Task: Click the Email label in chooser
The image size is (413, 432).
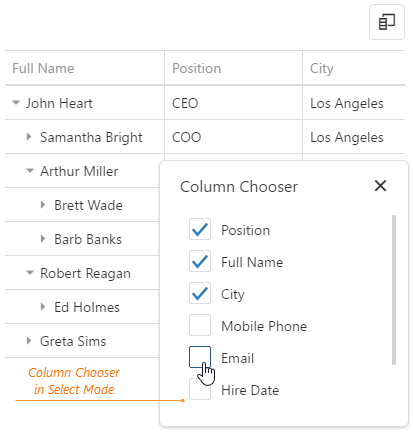Action: tap(237, 358)
